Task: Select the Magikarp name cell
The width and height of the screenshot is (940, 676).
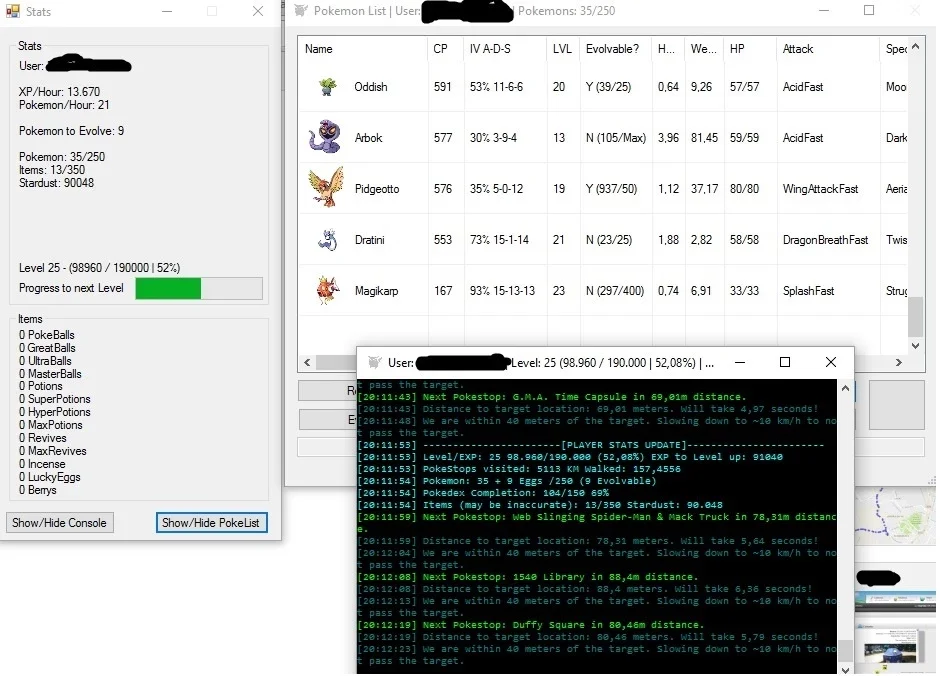Action: point(376,291)
